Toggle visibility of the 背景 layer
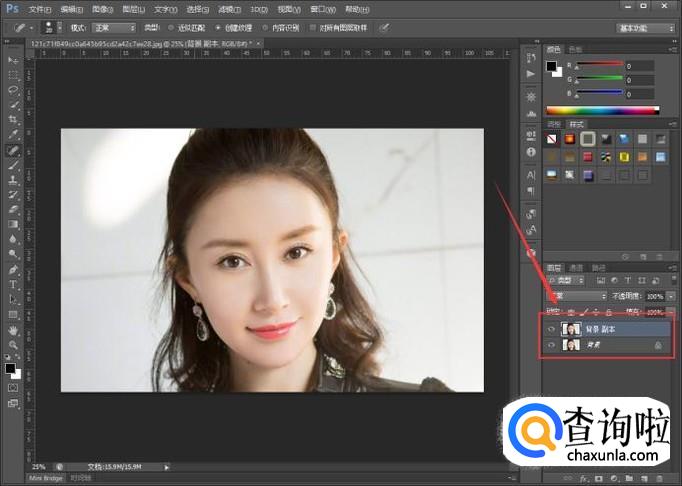Viewport: 682px width, 486px height. pyautogui.click(x=551, y=344)
